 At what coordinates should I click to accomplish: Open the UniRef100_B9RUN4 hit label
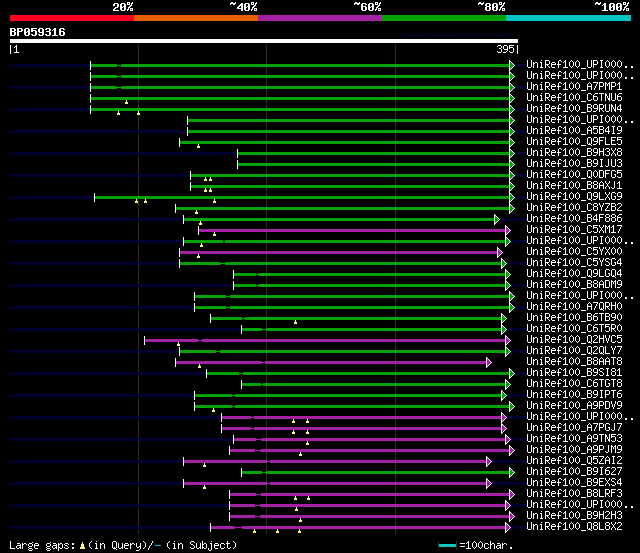pyautogui.click(x=574, y=109)
